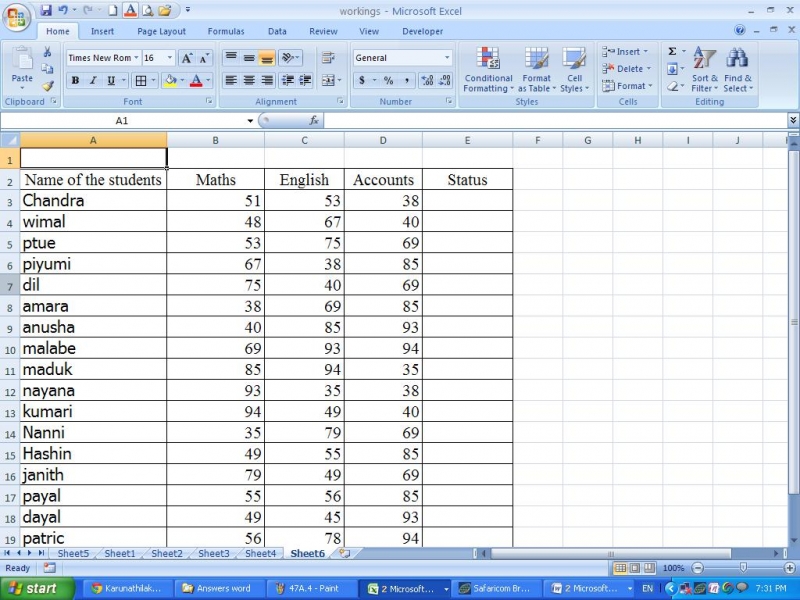Toggle Italic formatting

pos(93,81)
